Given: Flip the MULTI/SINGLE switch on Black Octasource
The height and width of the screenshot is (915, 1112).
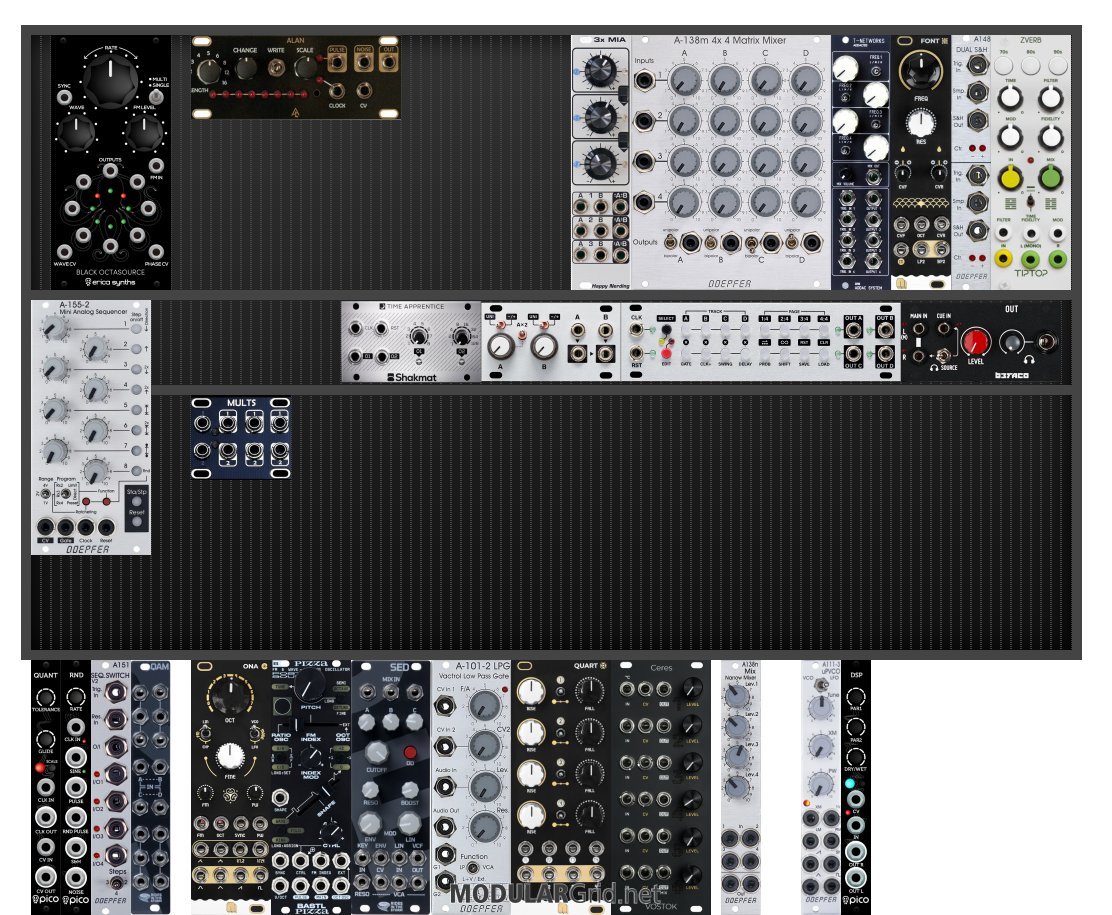Looking at the screenshot, I should [x=155, y=97].
